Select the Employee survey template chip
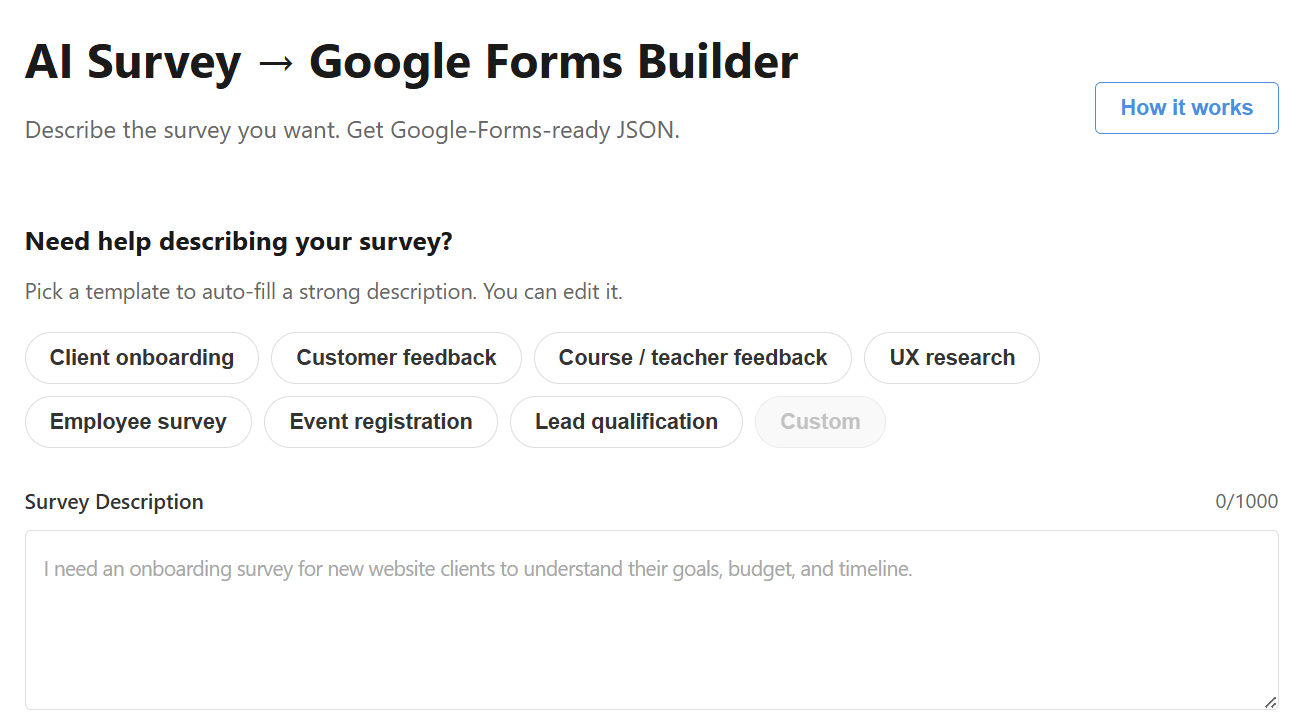The image size is (1303, 727). 138,421
